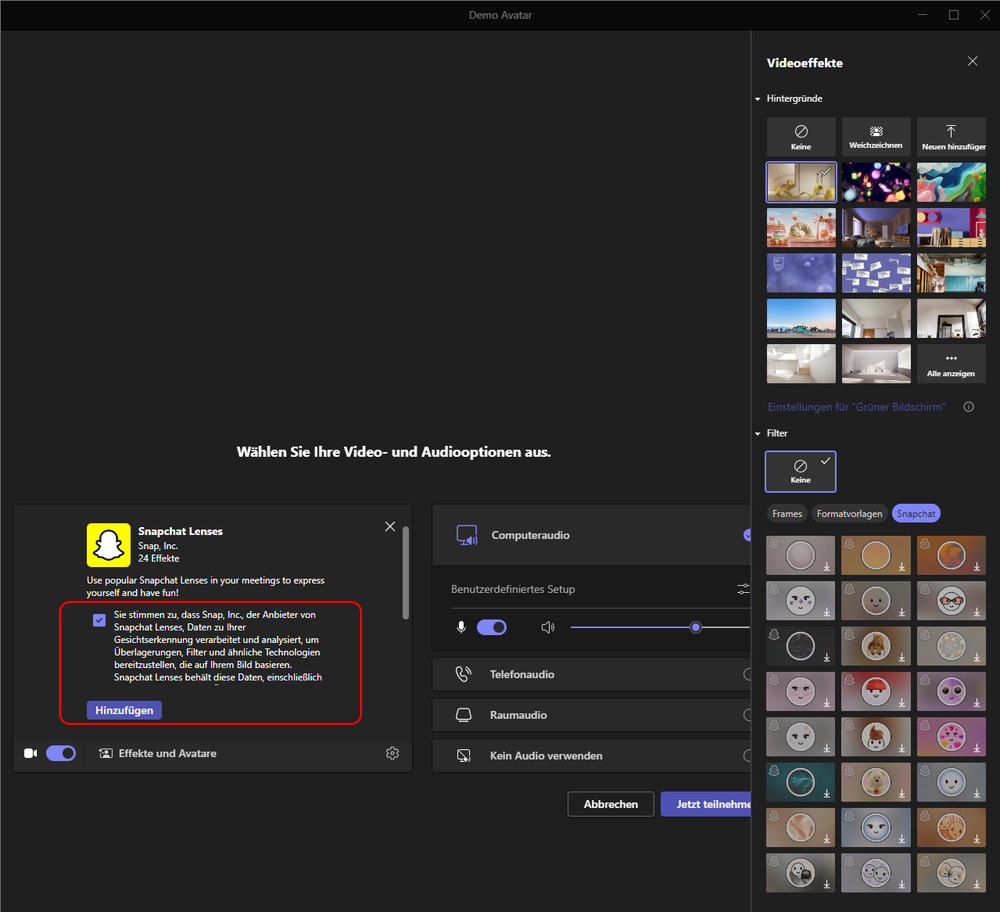Open Benutzerdefiniertes Setup audio sliders icon
This screenshot has width=1000, height=912.
pos(743,589)
